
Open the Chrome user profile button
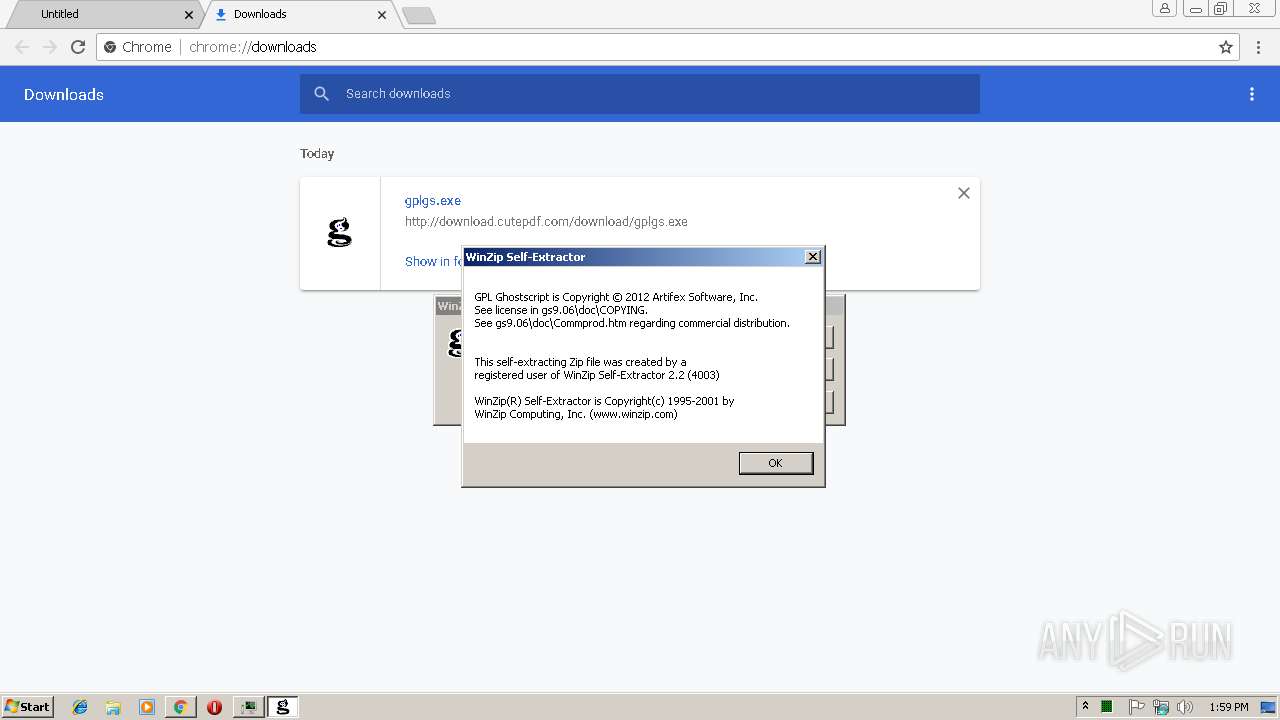tap(1165, 9)
